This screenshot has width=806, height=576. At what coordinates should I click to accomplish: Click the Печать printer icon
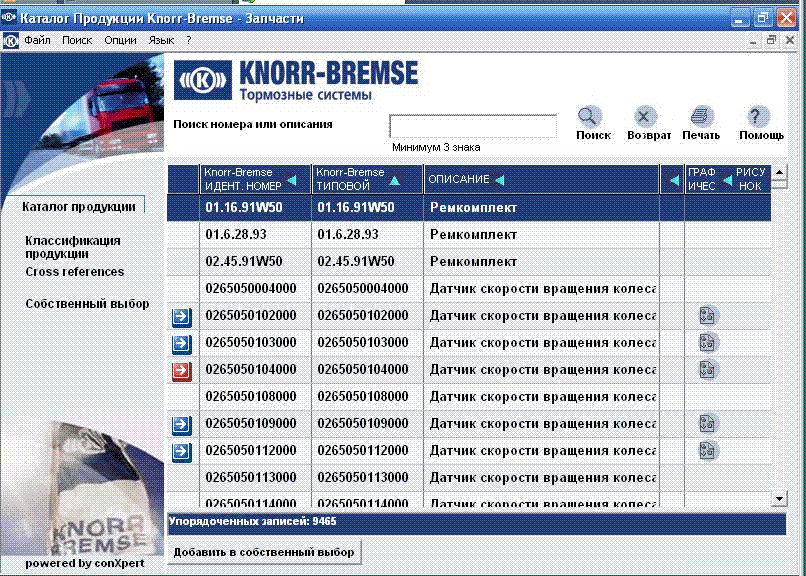pyautogui.click(x=701, y=117)
